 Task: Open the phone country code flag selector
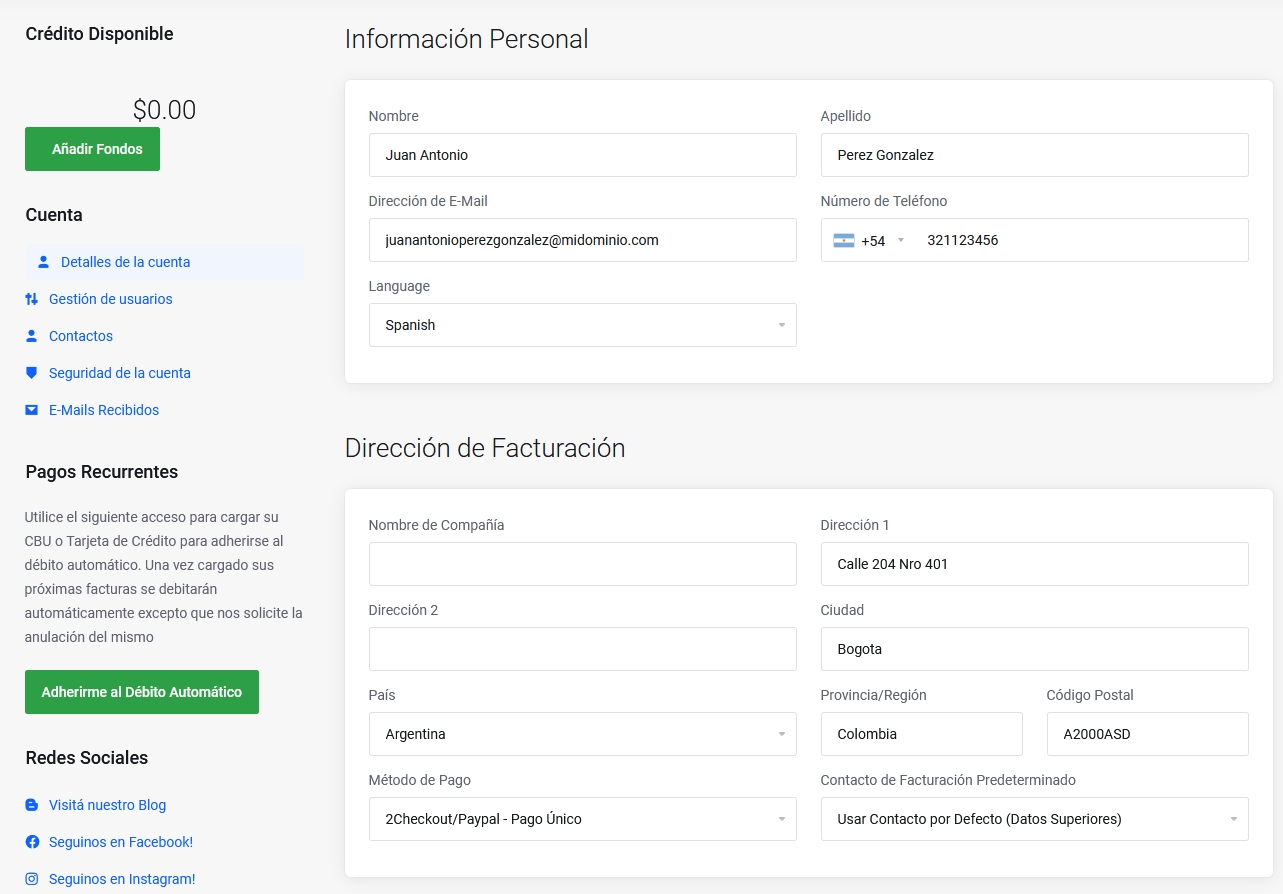pyautogui.click(x=868, y=240)
